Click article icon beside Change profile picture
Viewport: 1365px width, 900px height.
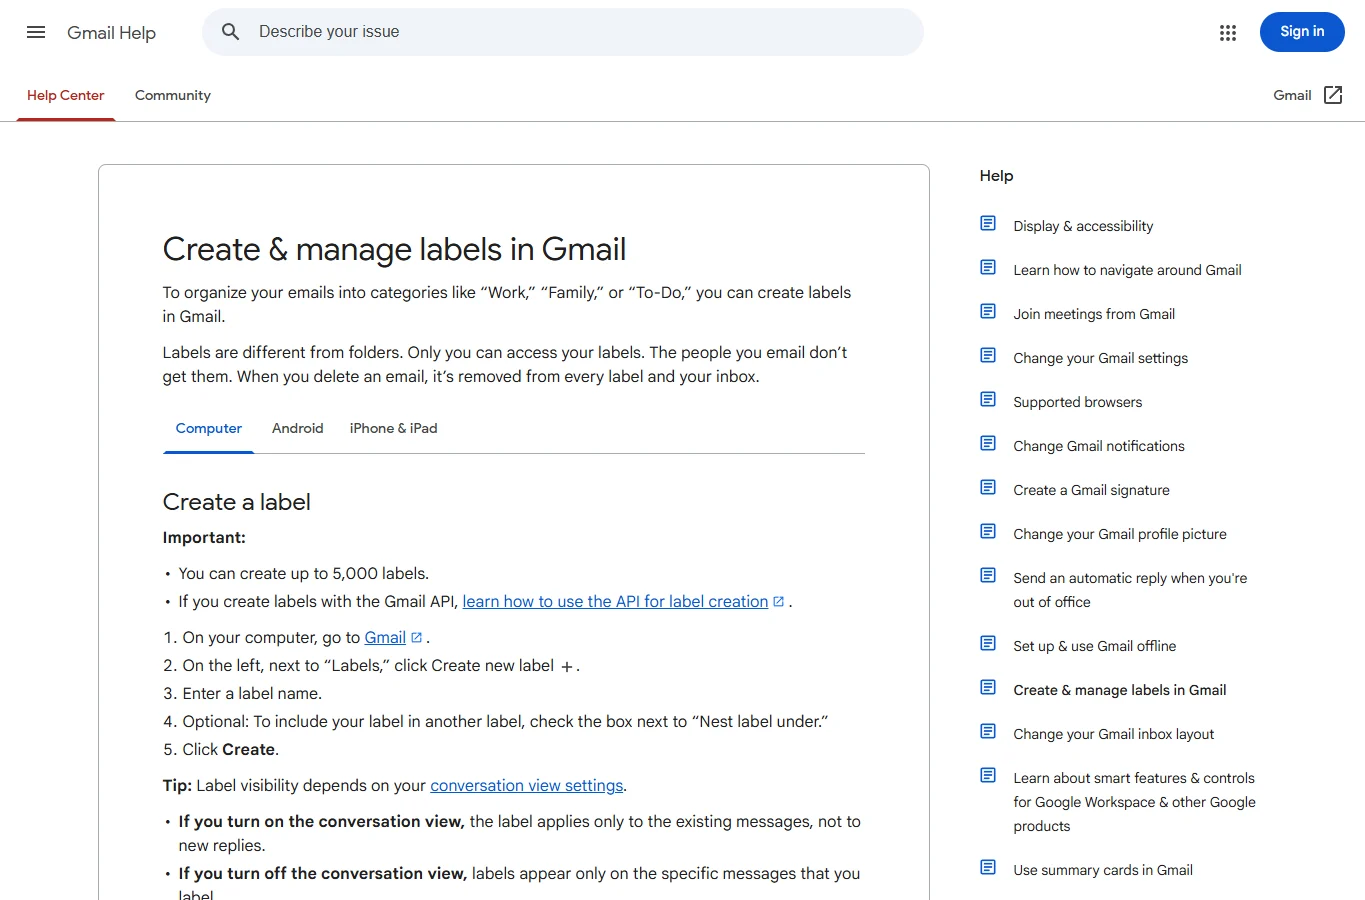point(988,531)
